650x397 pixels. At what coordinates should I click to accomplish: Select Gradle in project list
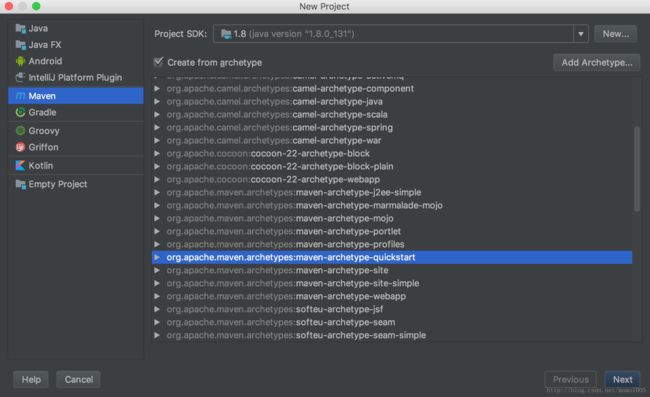pos(76,112)
